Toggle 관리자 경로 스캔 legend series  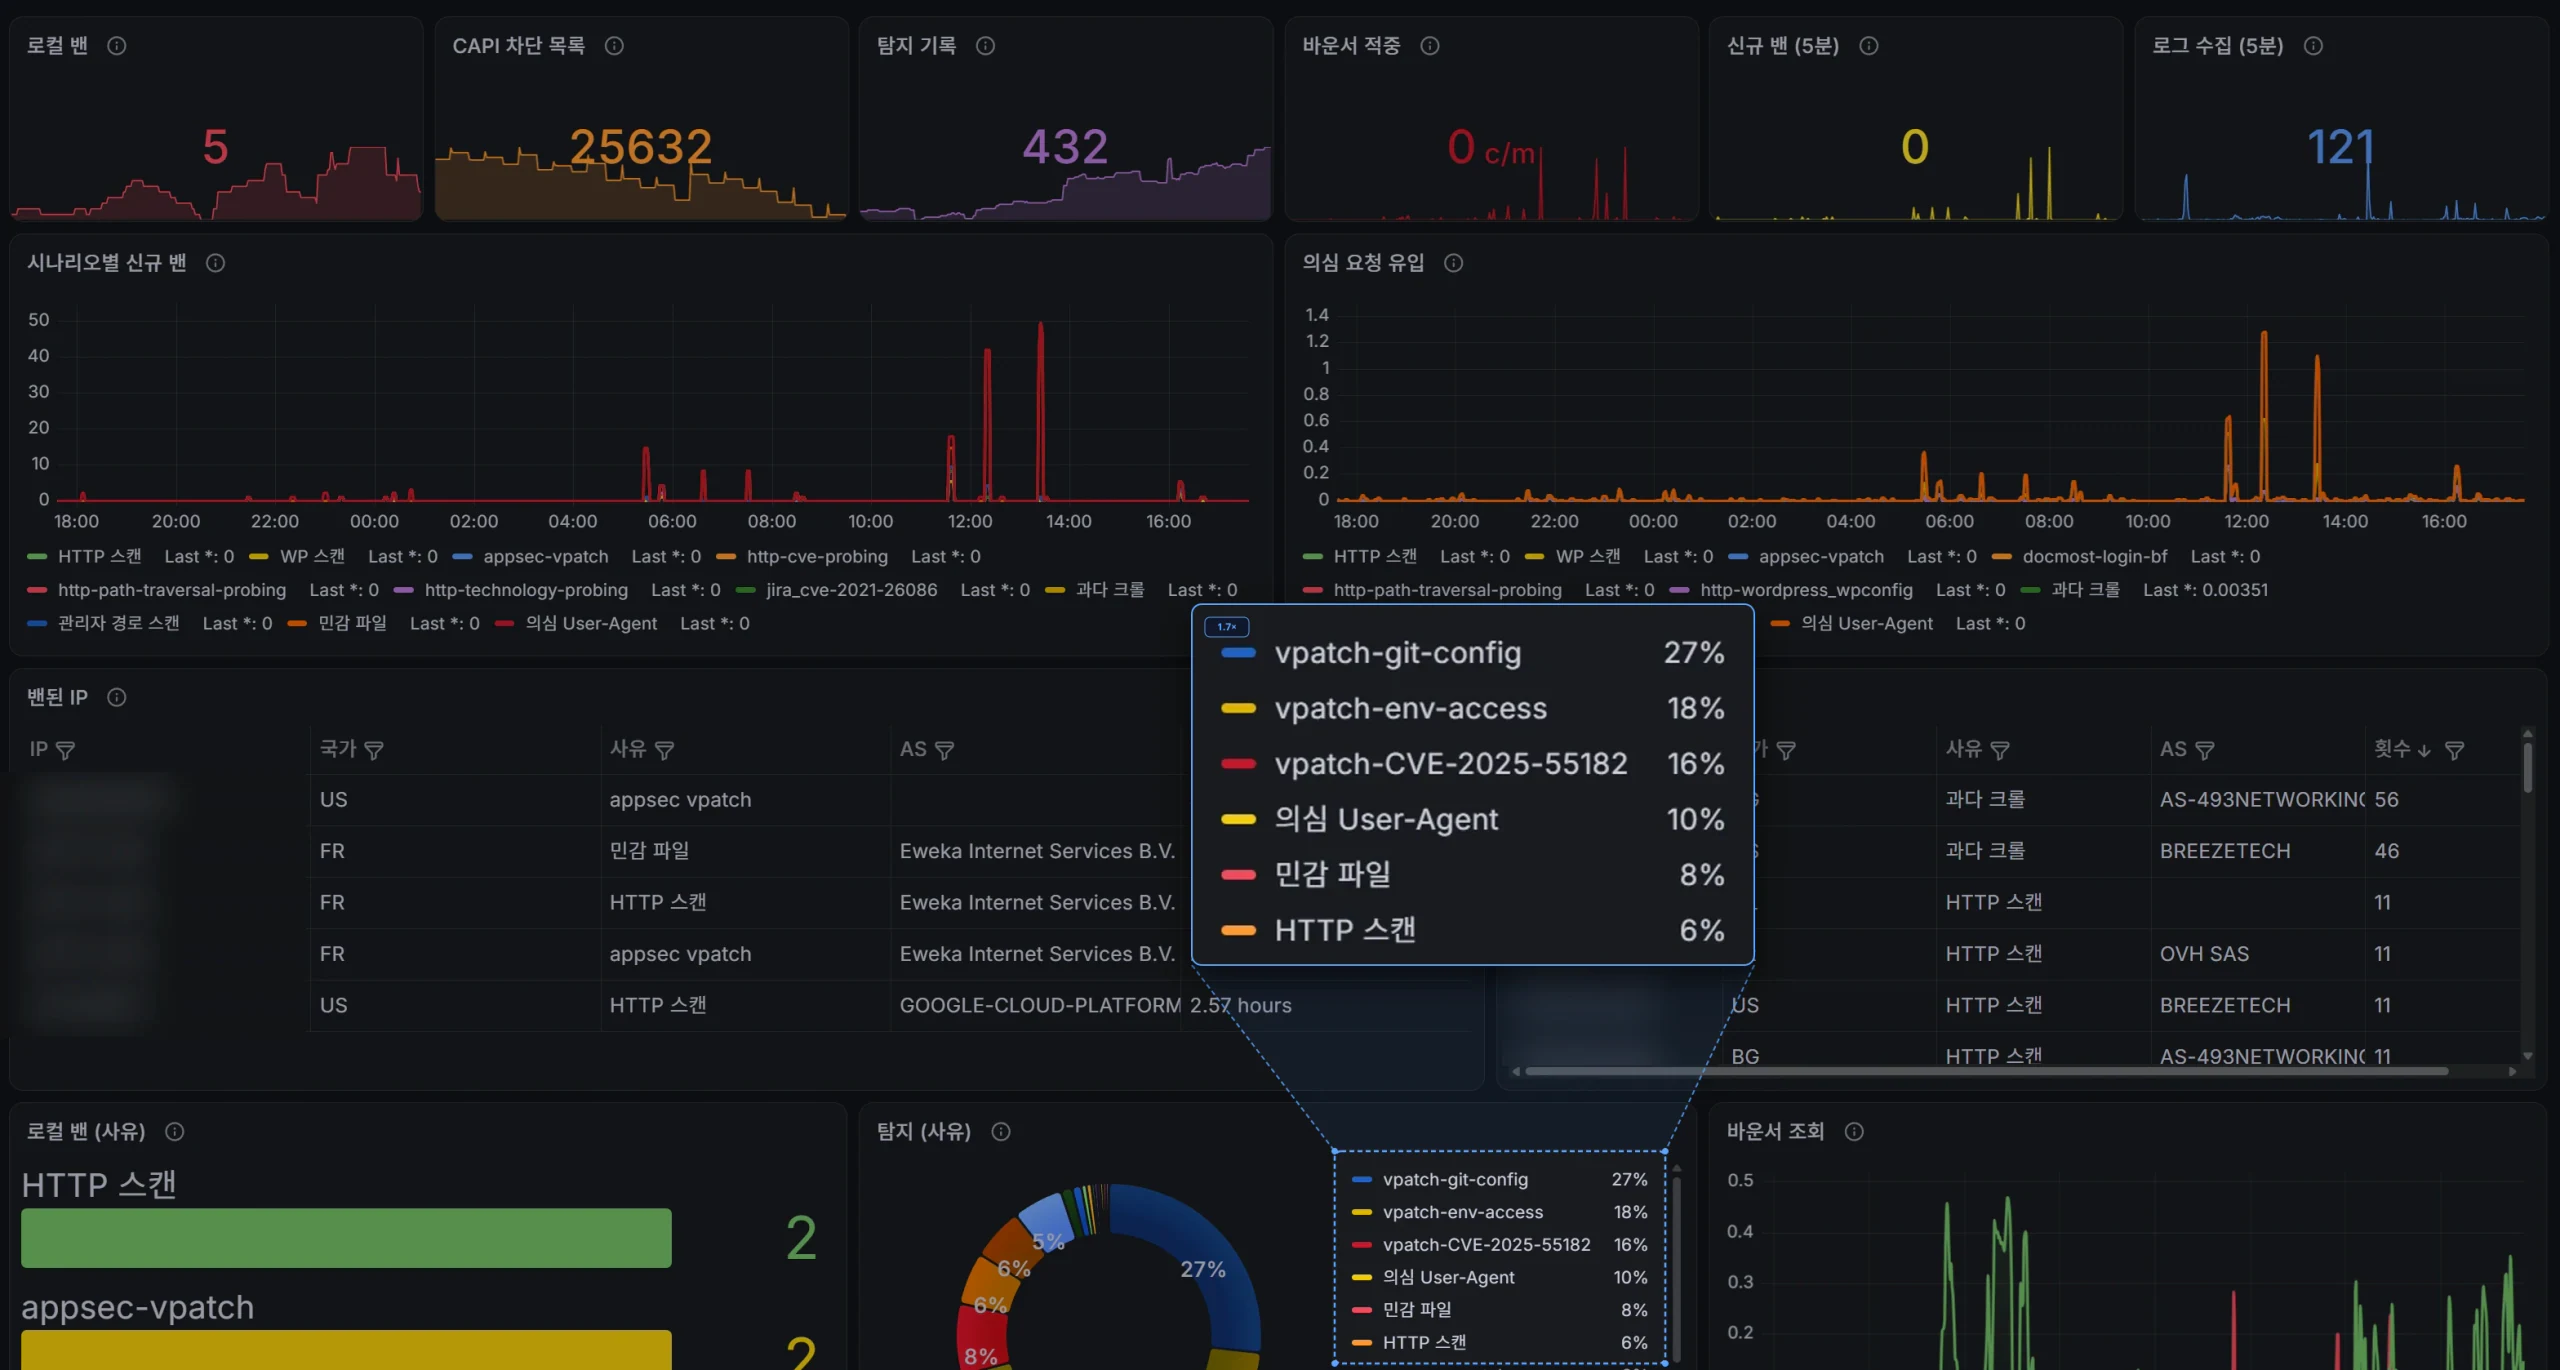coord(118,624)
